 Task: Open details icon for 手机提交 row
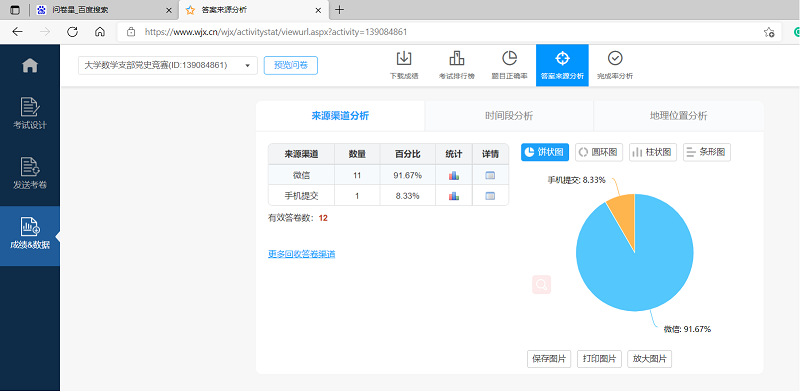(490, 196)
